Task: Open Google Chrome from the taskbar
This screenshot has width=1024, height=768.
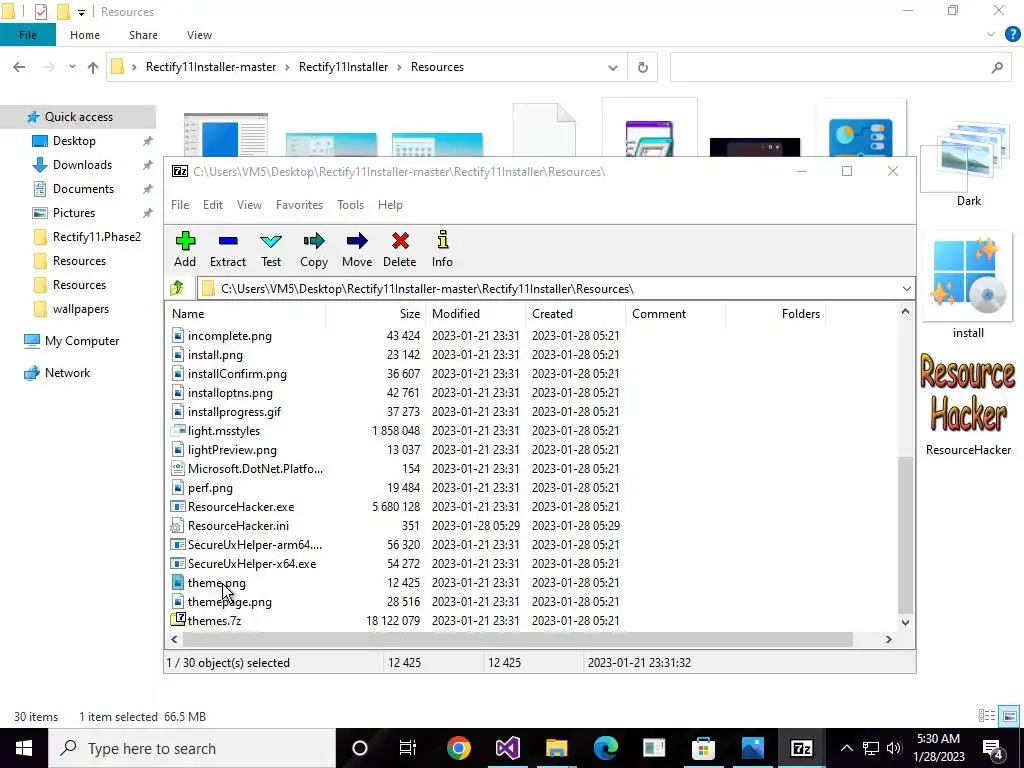Action: point(458,748)
